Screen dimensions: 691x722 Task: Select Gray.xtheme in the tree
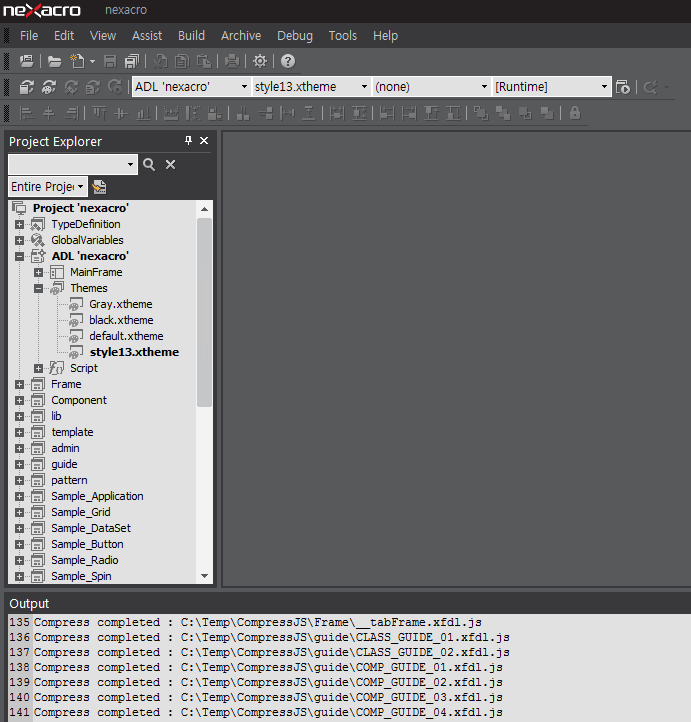click(x=121, y=304)
